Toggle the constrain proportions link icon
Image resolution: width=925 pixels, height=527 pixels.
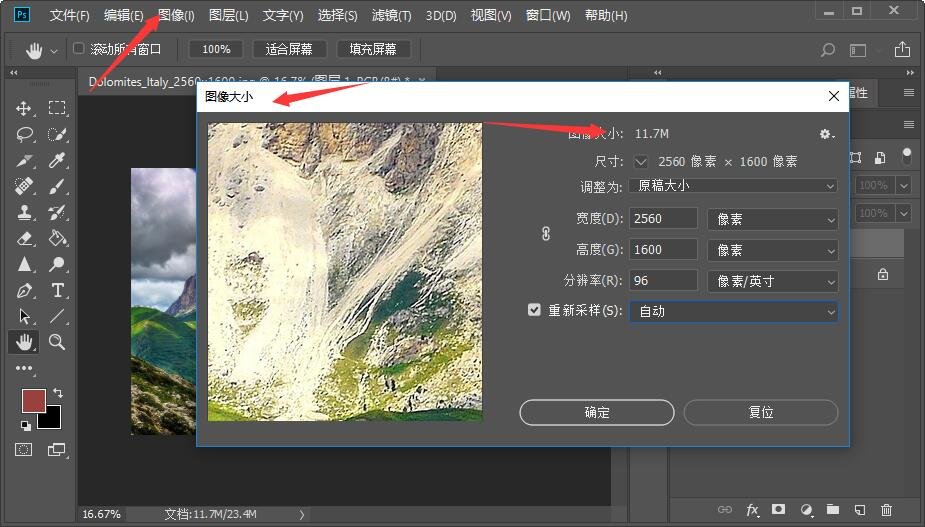coord(546,234)
